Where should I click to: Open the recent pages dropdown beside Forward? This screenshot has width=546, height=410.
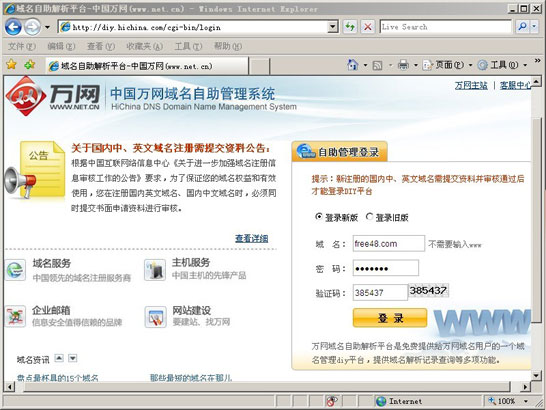click(47, 27)
